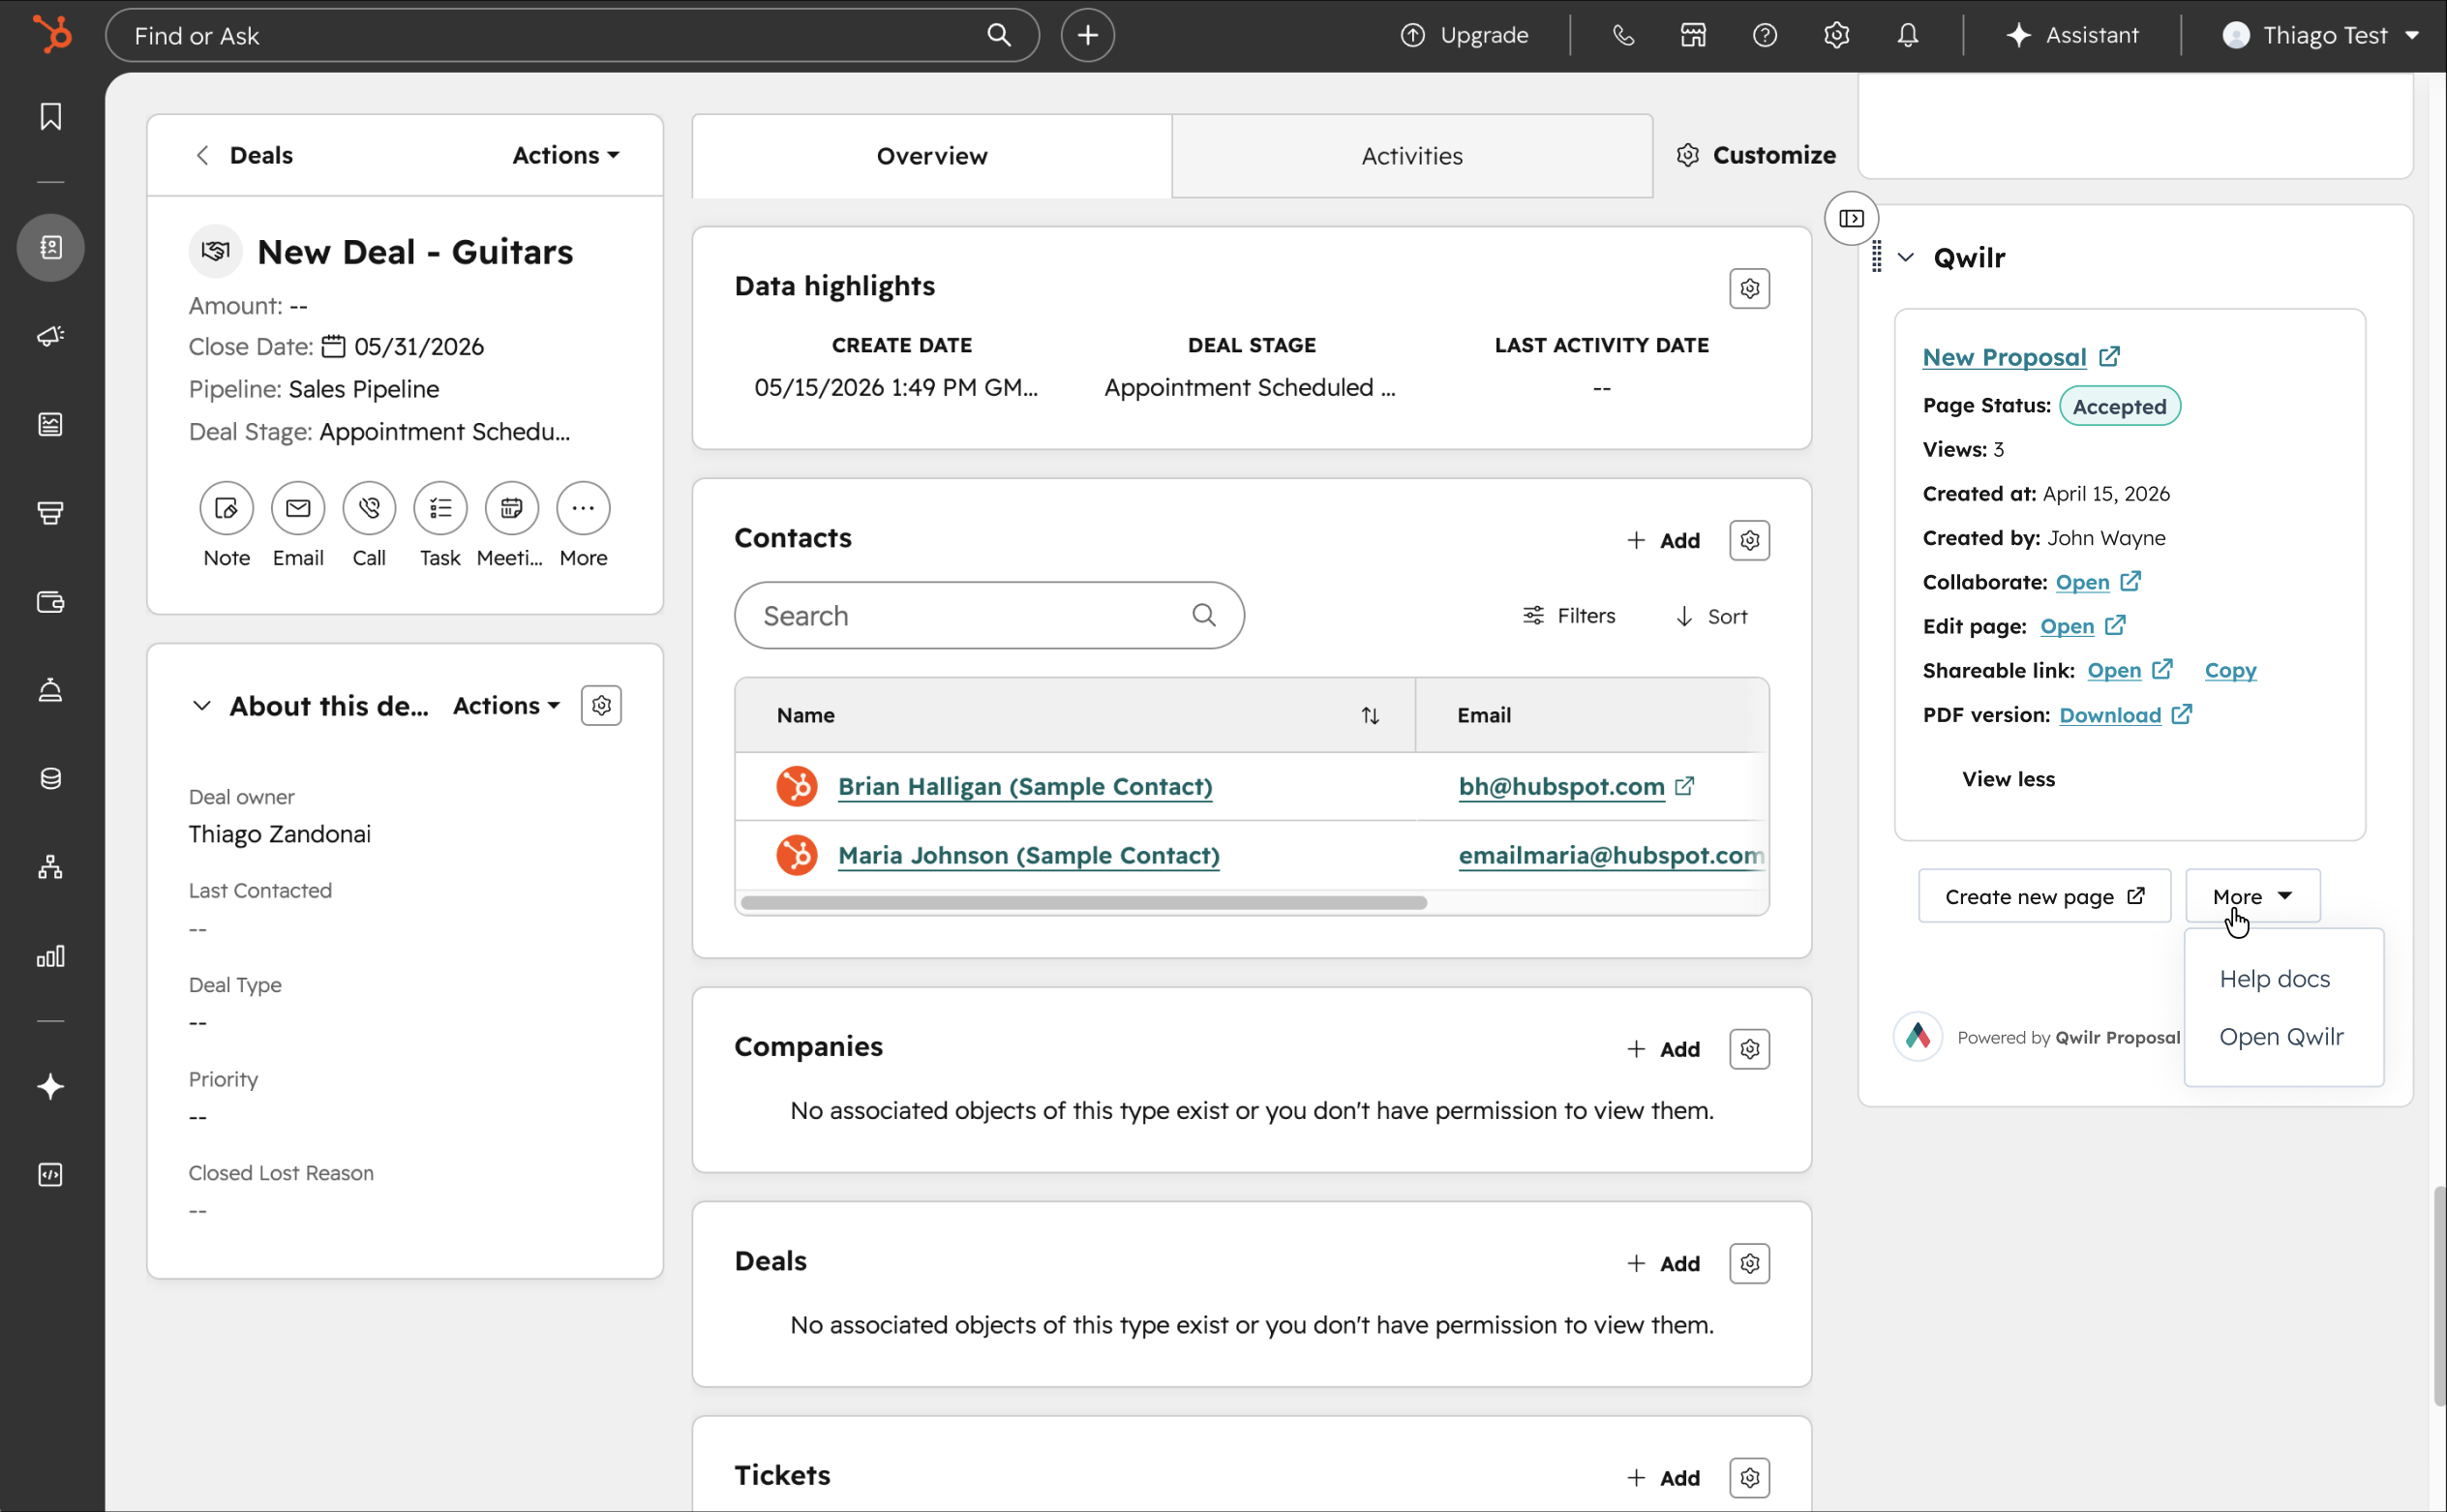The height and width of the screenshot is (1512, 2447).
Task: Add a contact to this deal
Action: click(1663, 540)
